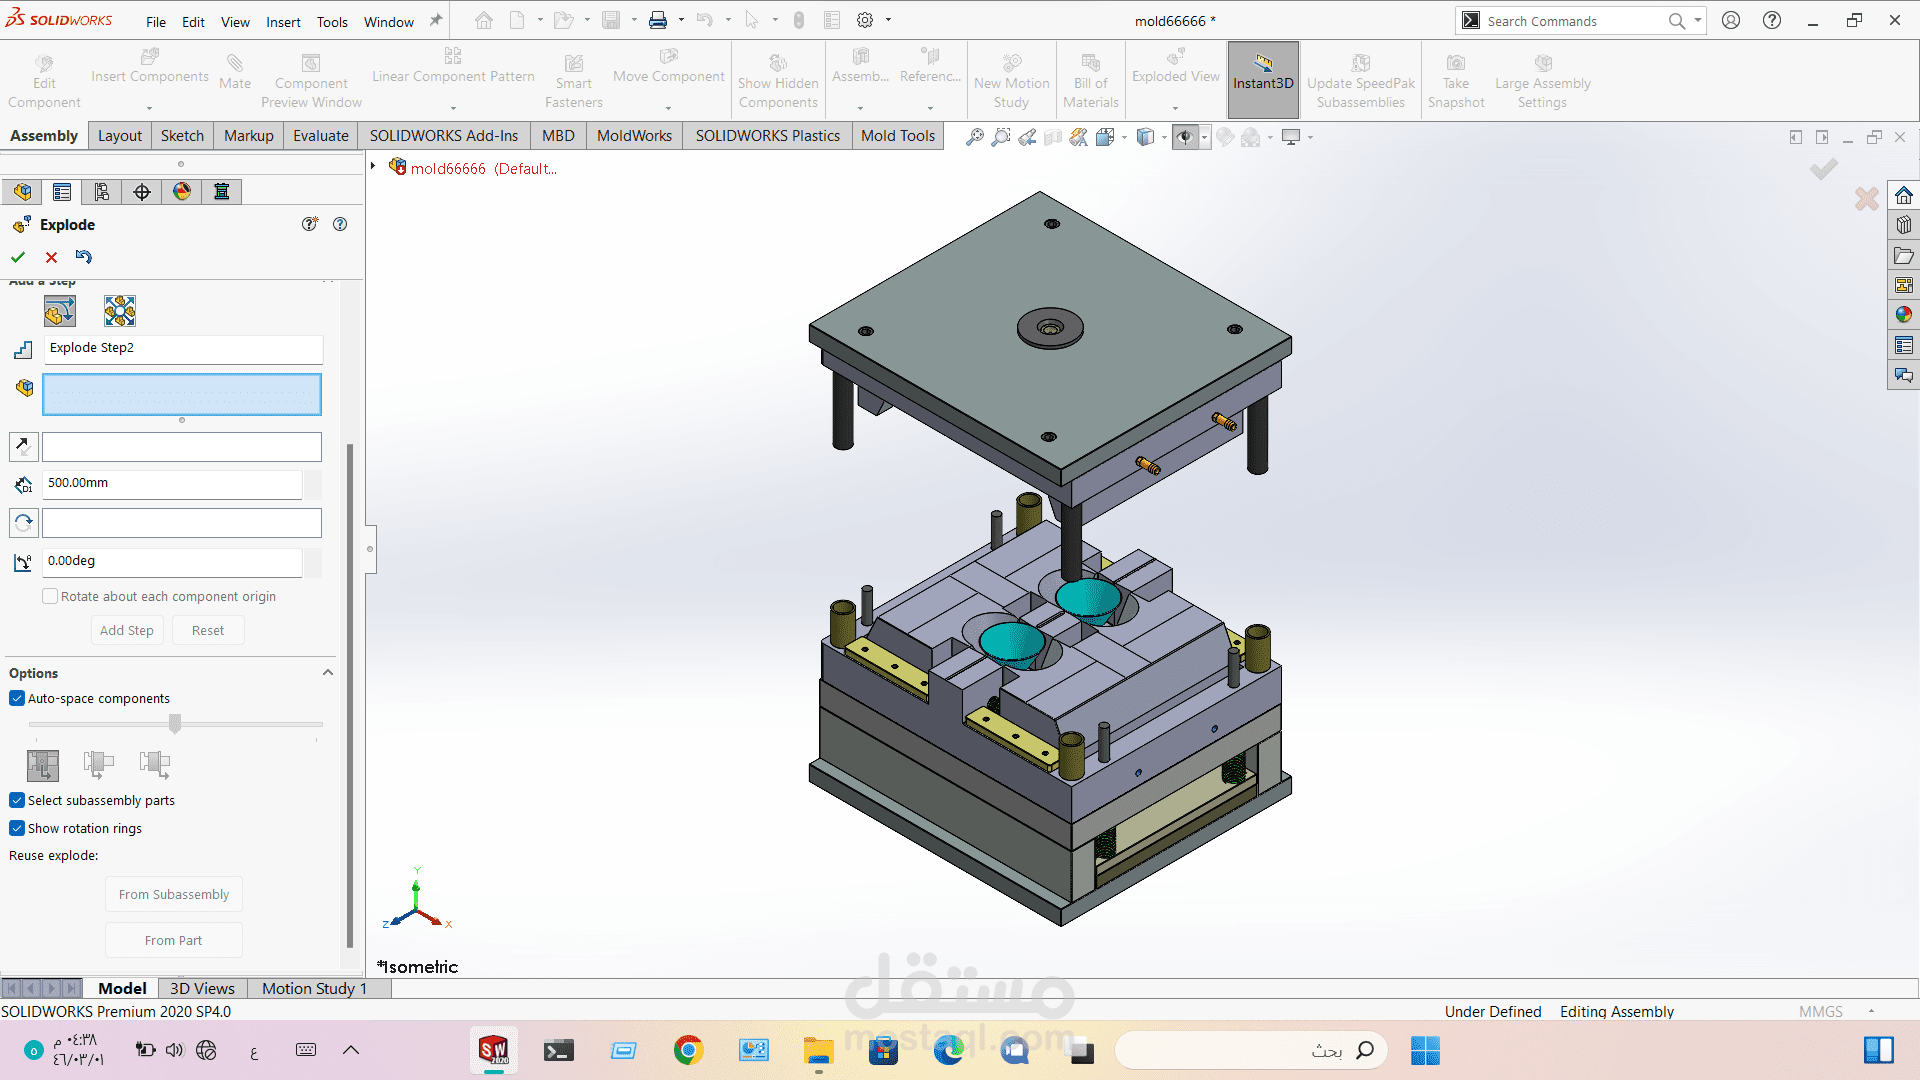Open Appearances, Scenes task pane icon
The image size is (1920, 1080).
(x=1903, y=315)
